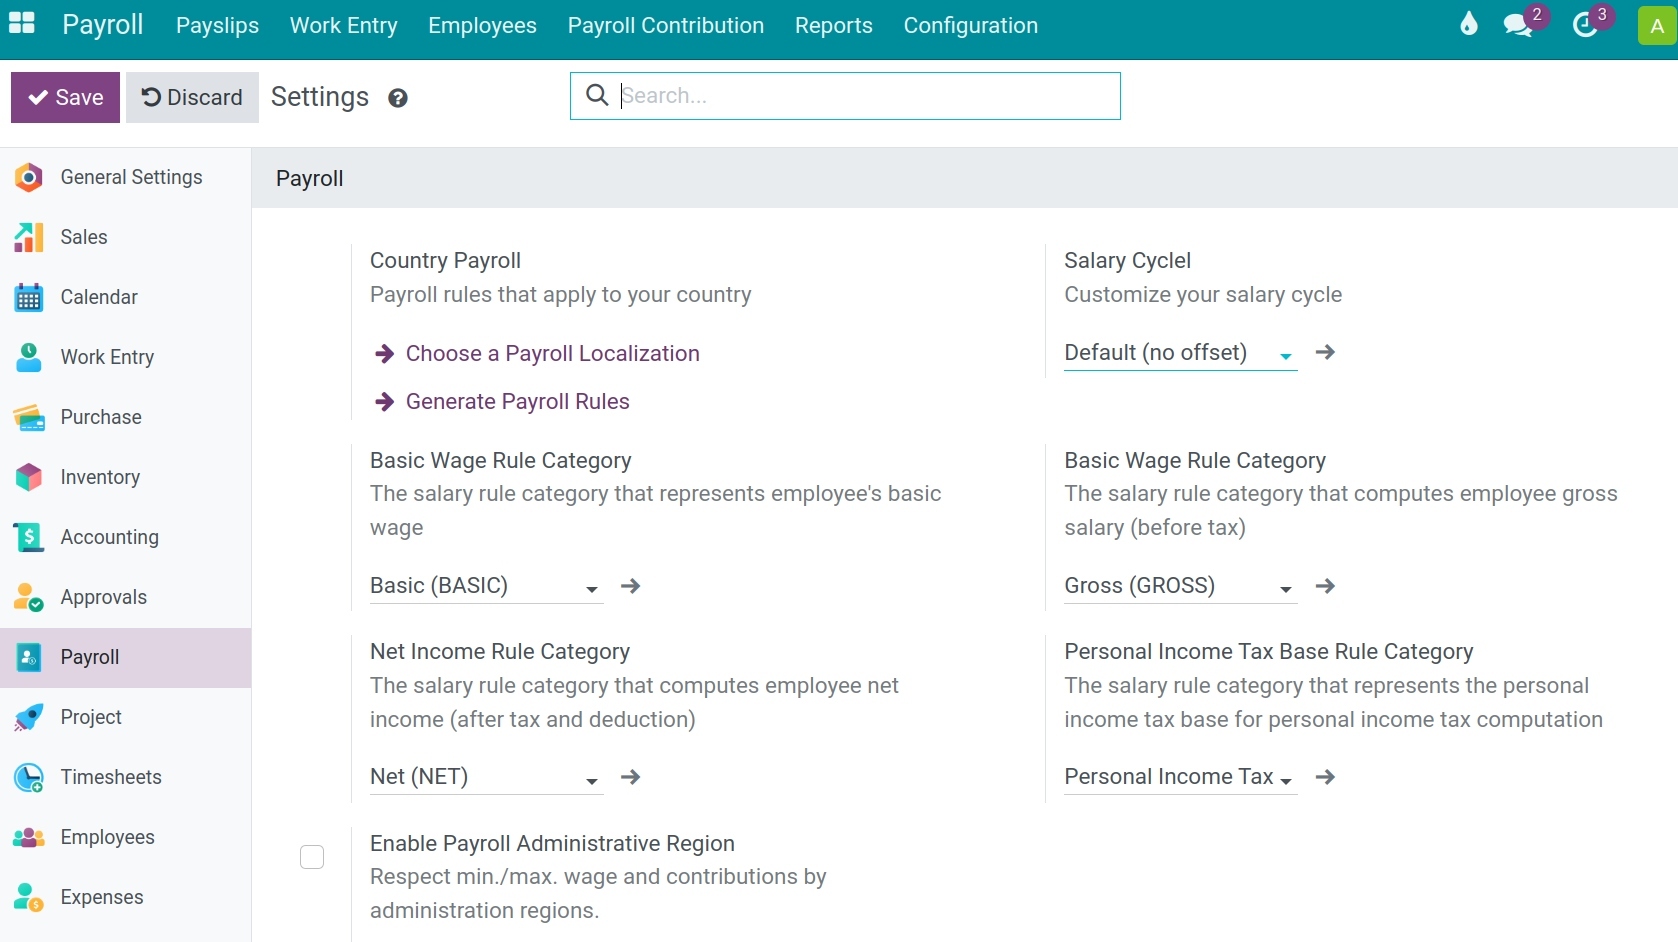Viewport: 1678px width, 942px height.
Task: Select the Purchase sidebar icon
Action: pyautogui.click(x=29, y=418)
